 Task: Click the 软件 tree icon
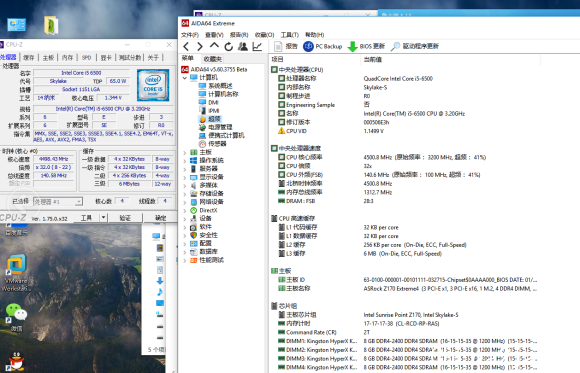point(193,227)
